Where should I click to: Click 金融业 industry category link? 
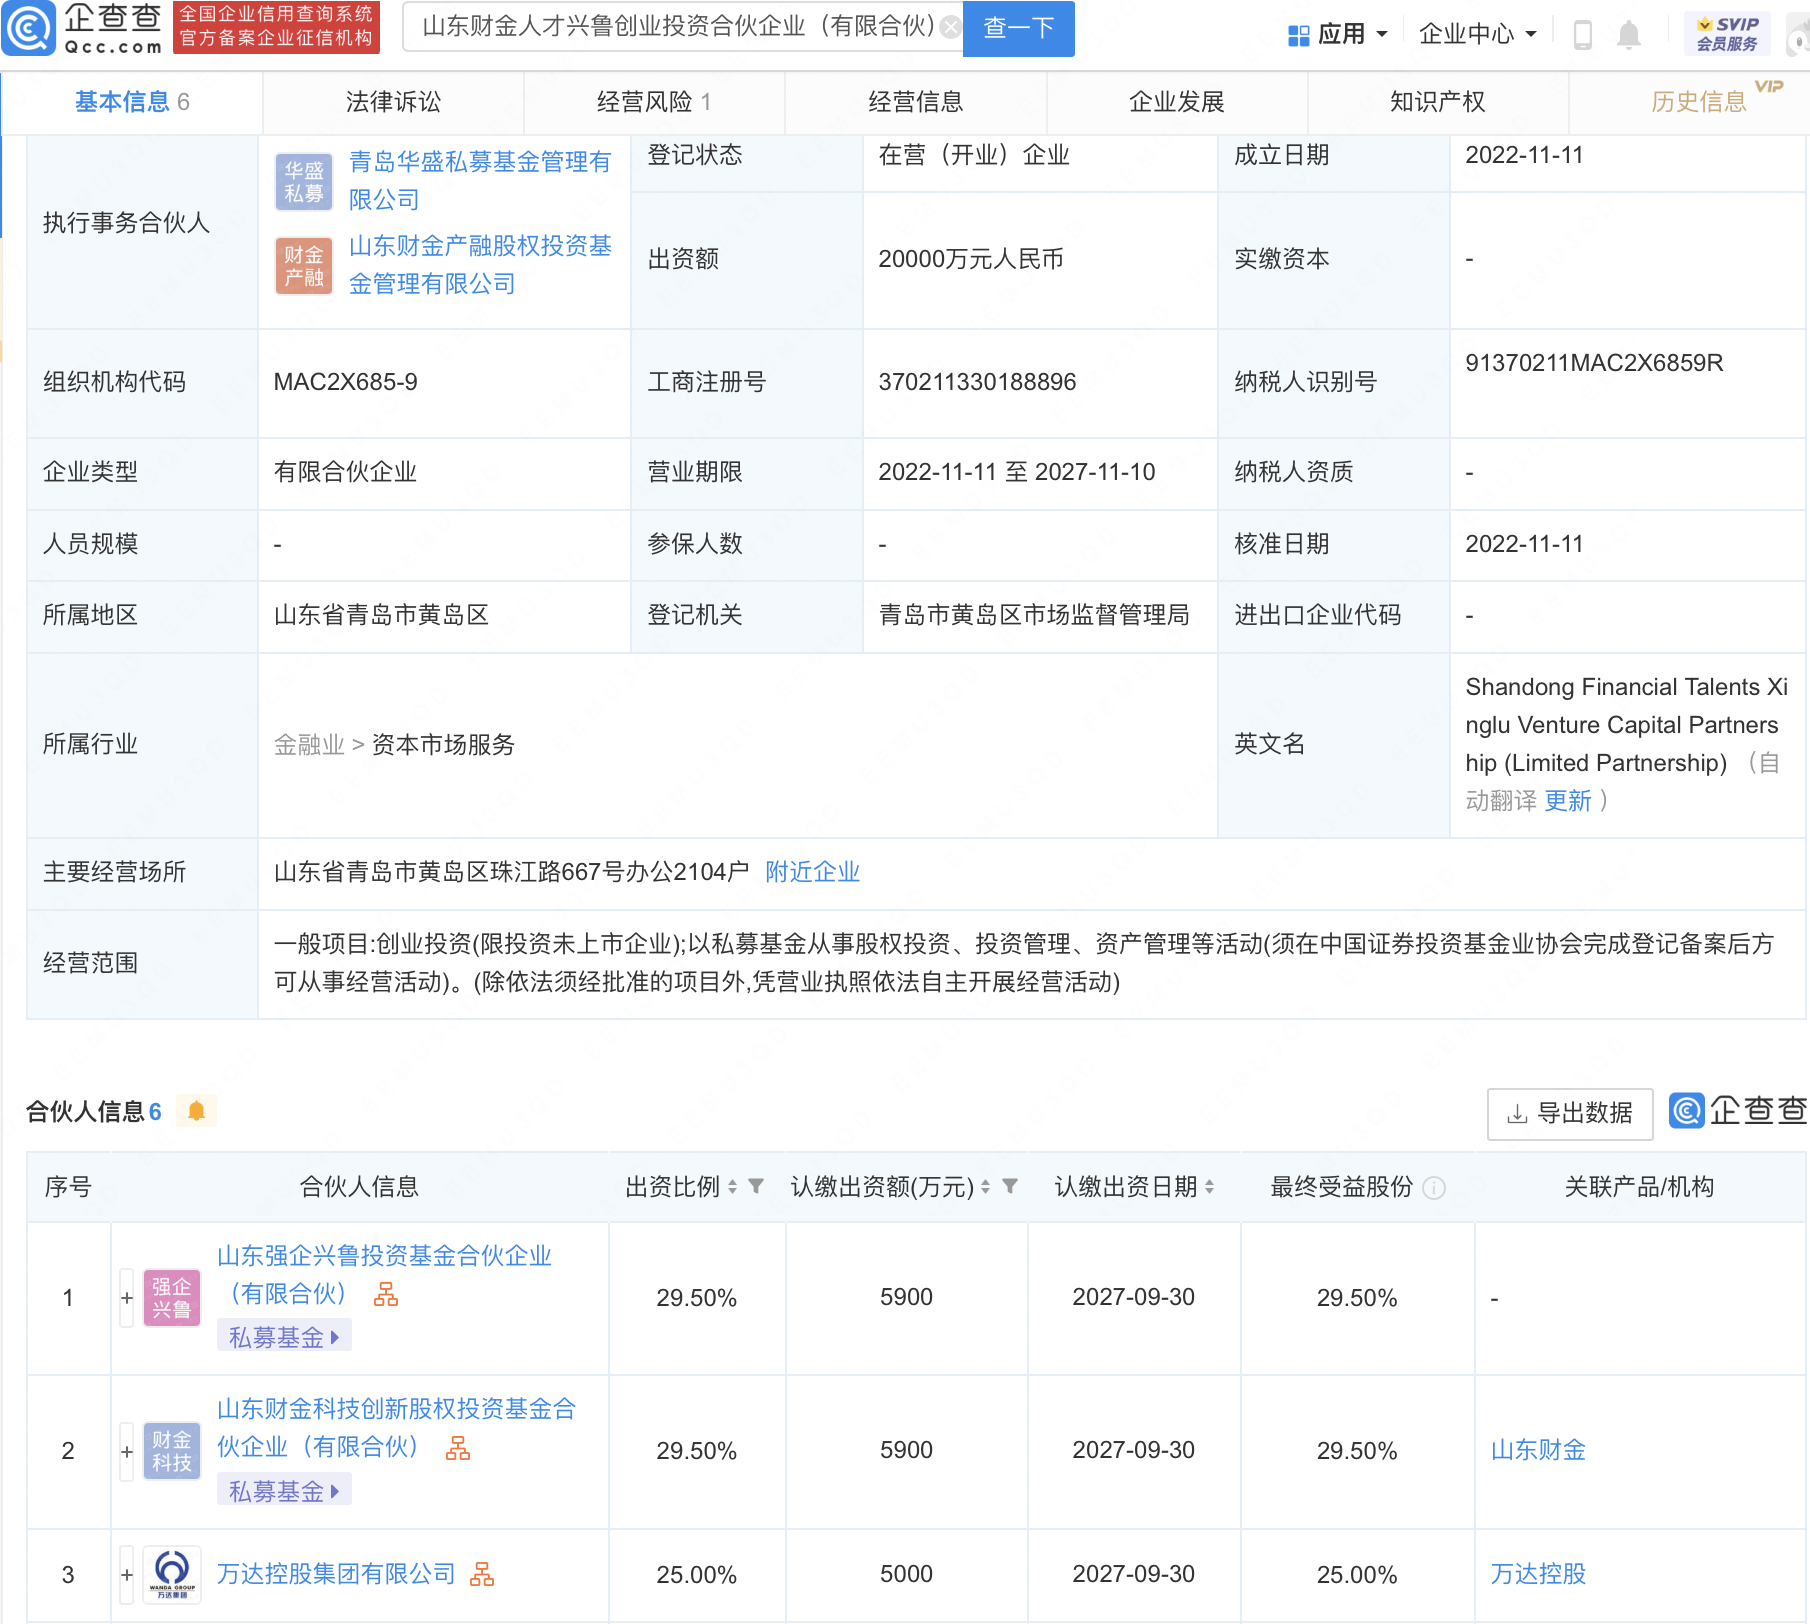pyautogui.click(x=309, y=745)
